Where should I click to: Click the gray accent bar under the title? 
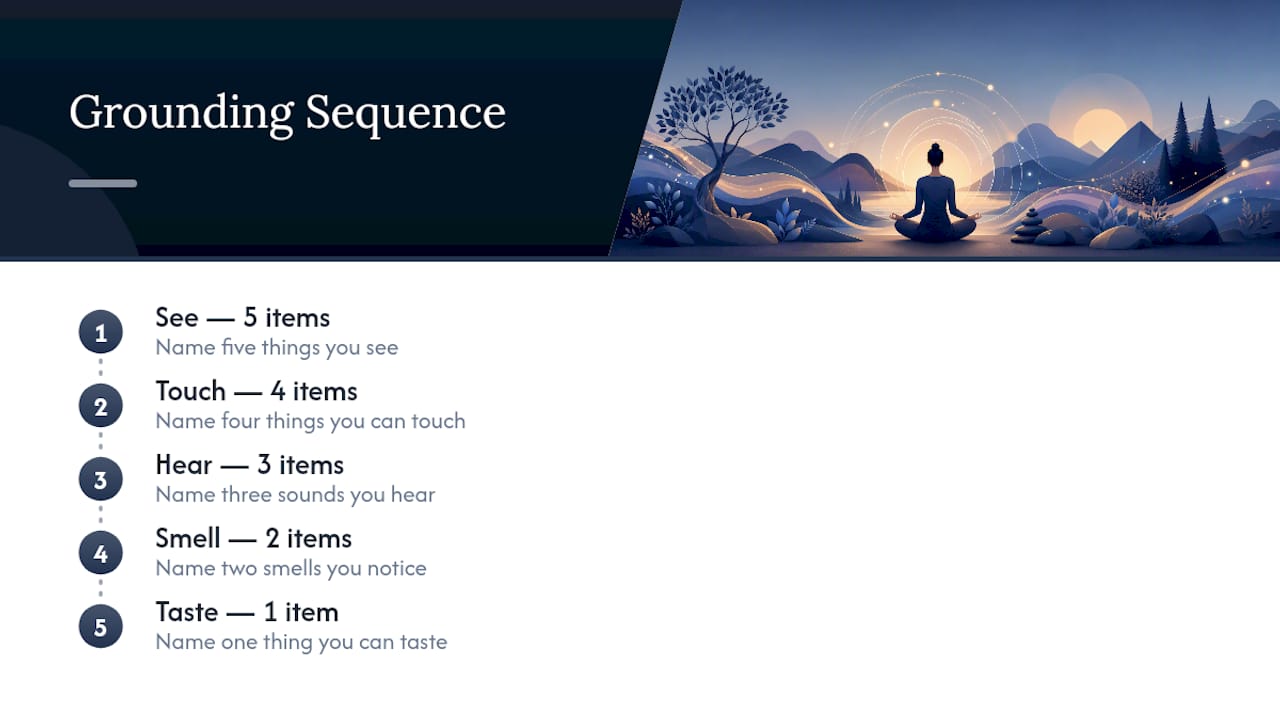point(103,183)
